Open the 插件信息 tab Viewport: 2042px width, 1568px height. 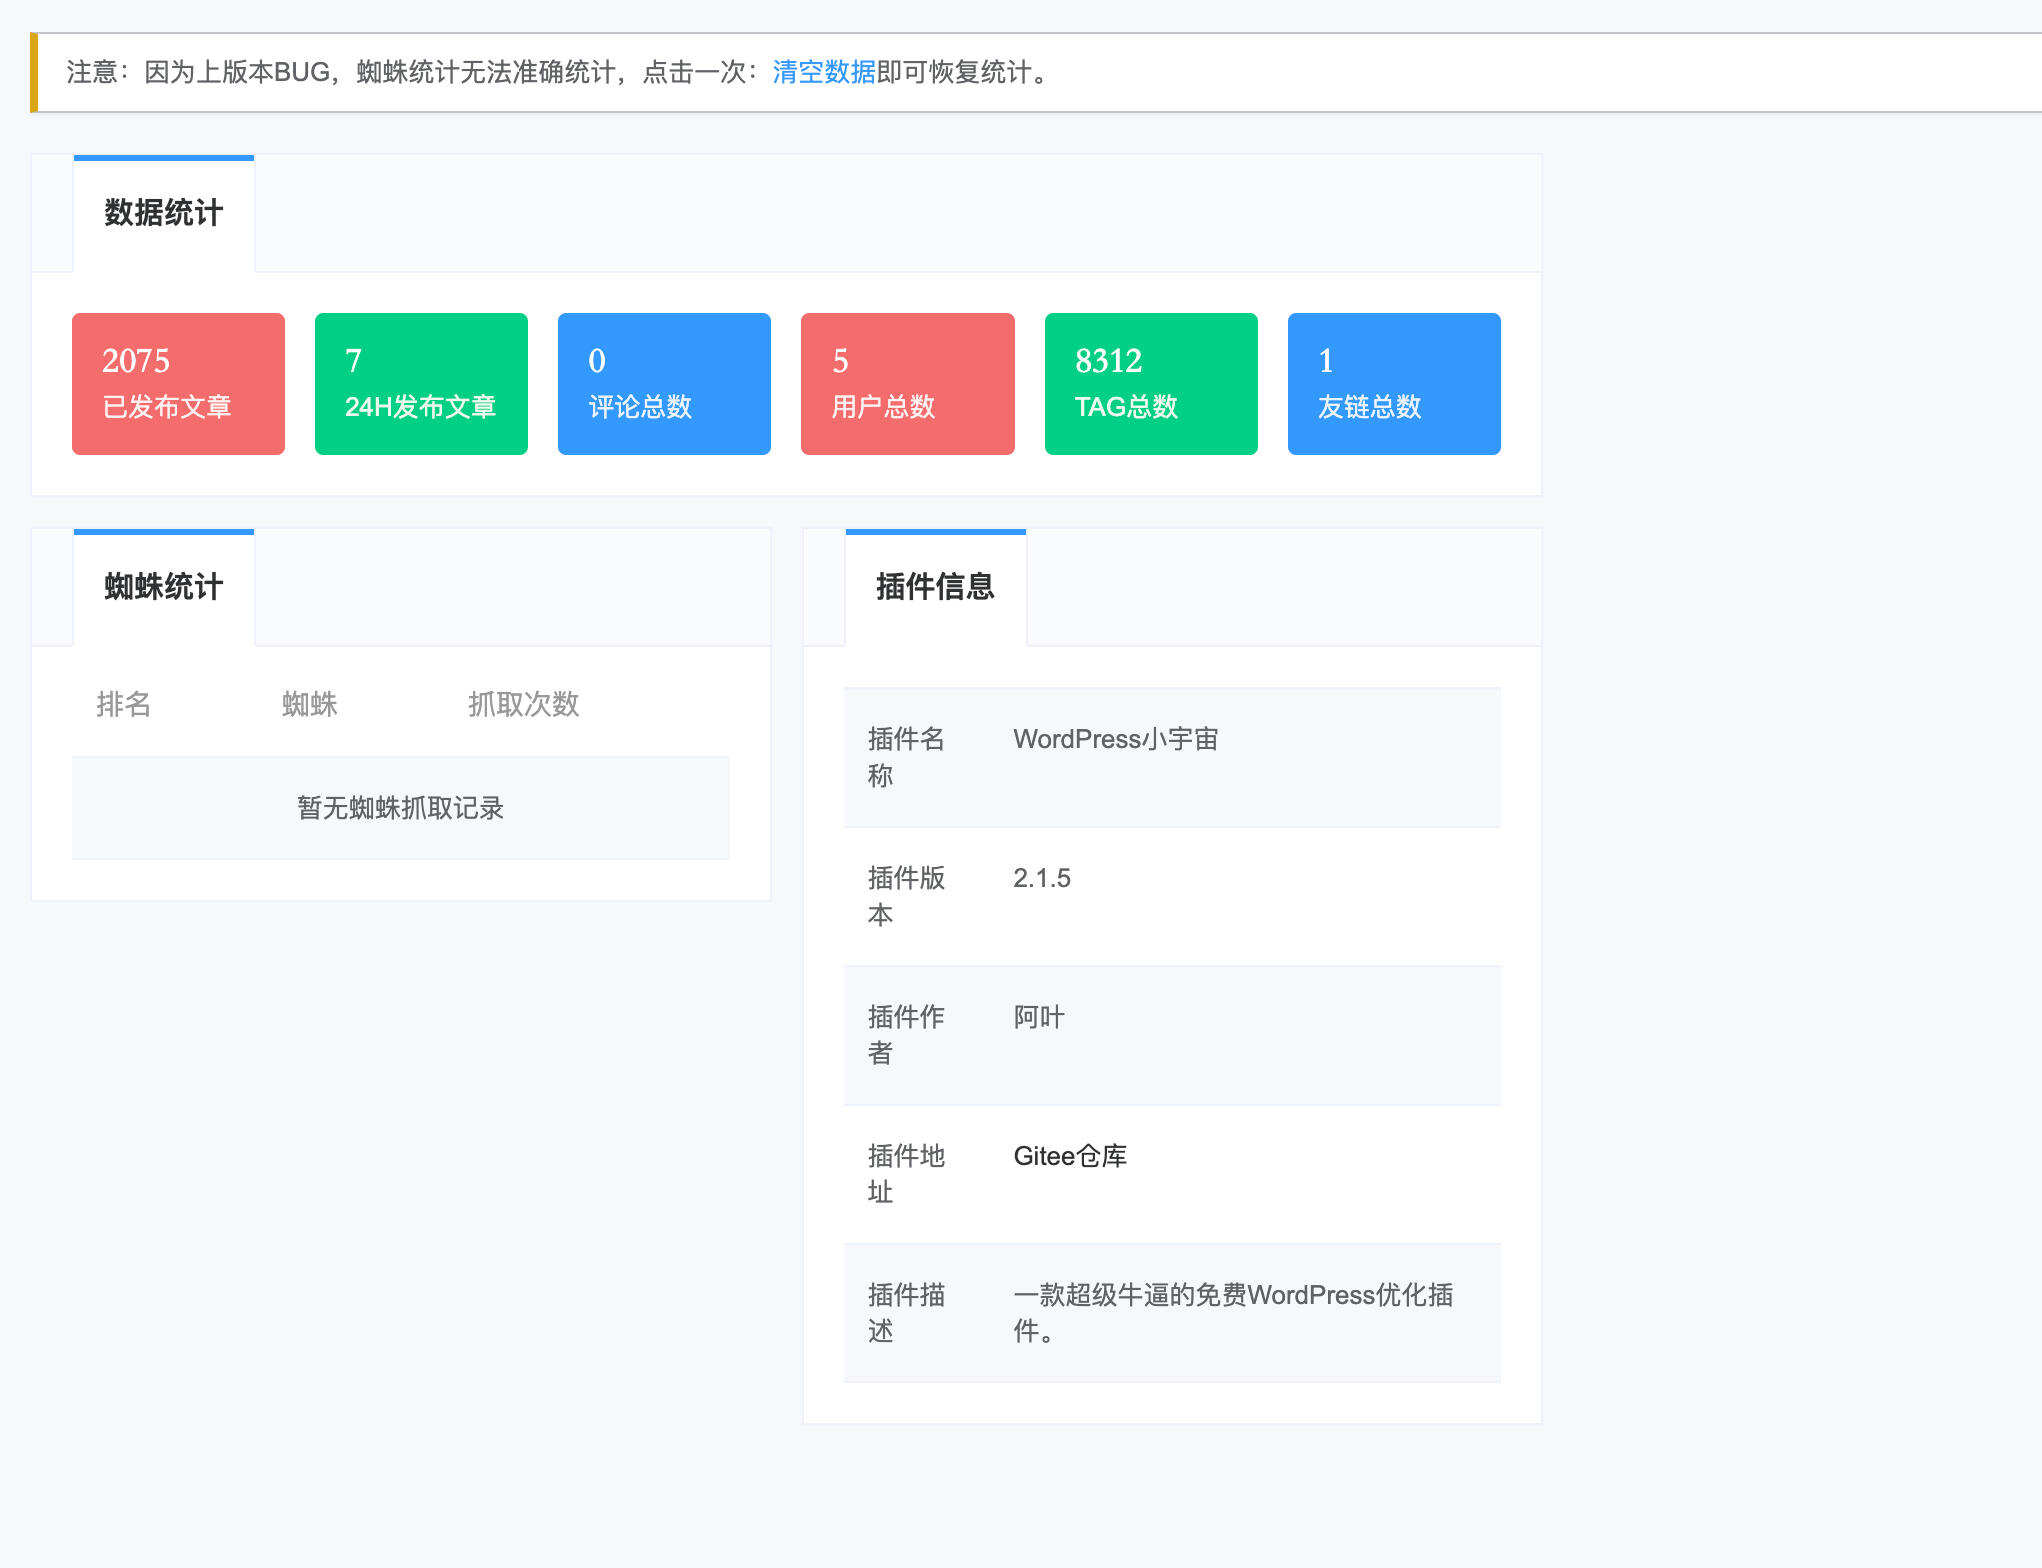pyautogui.click(x=934, y=588)
